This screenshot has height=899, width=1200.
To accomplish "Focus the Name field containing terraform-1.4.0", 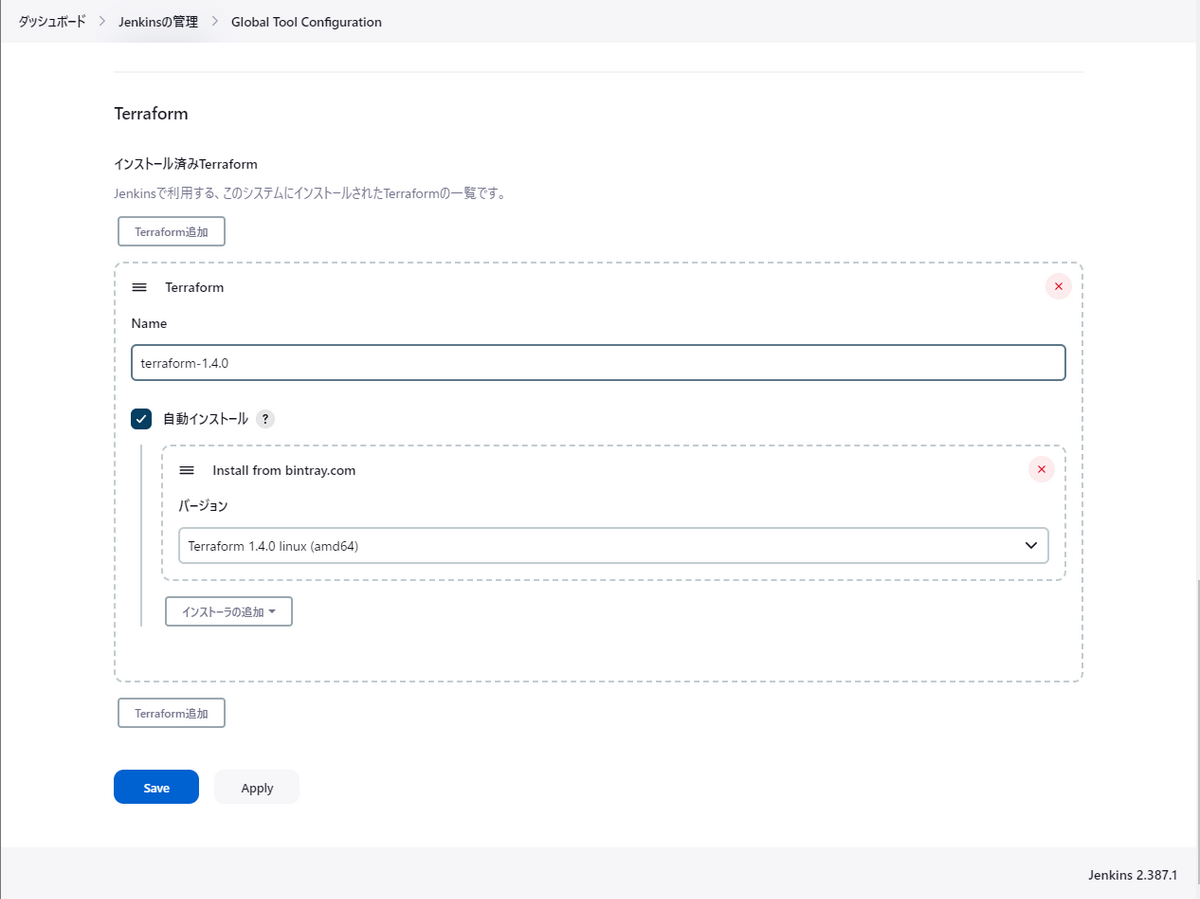I will tap(598, 363).
